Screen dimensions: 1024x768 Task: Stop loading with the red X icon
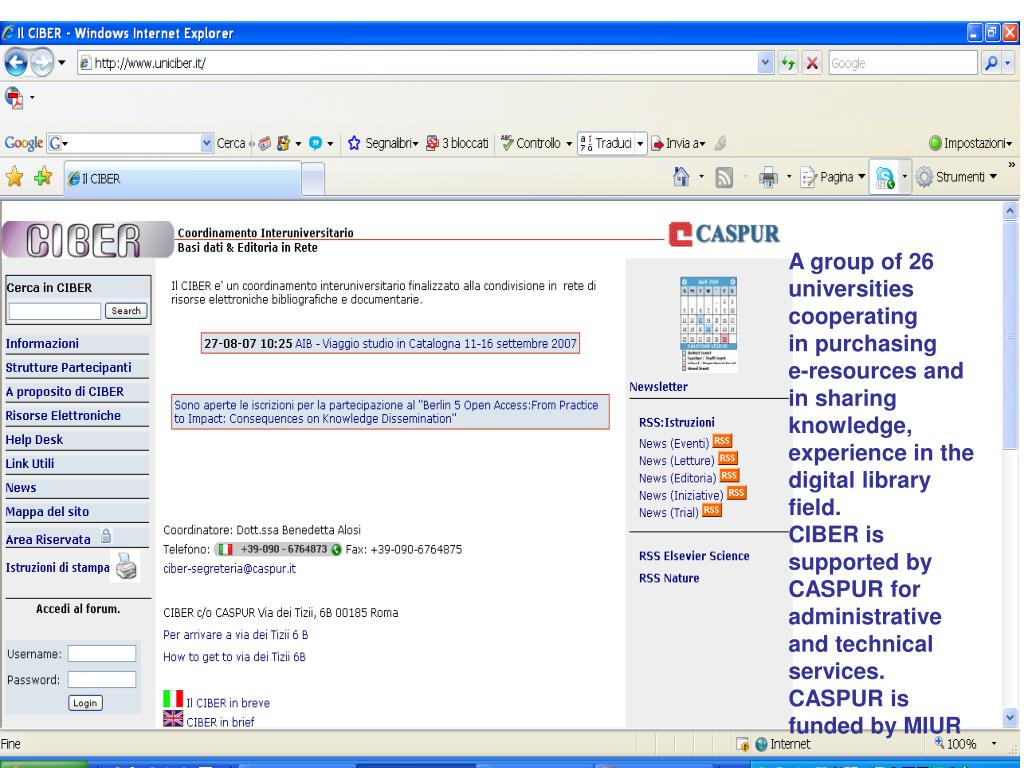[x=812, y=63]
